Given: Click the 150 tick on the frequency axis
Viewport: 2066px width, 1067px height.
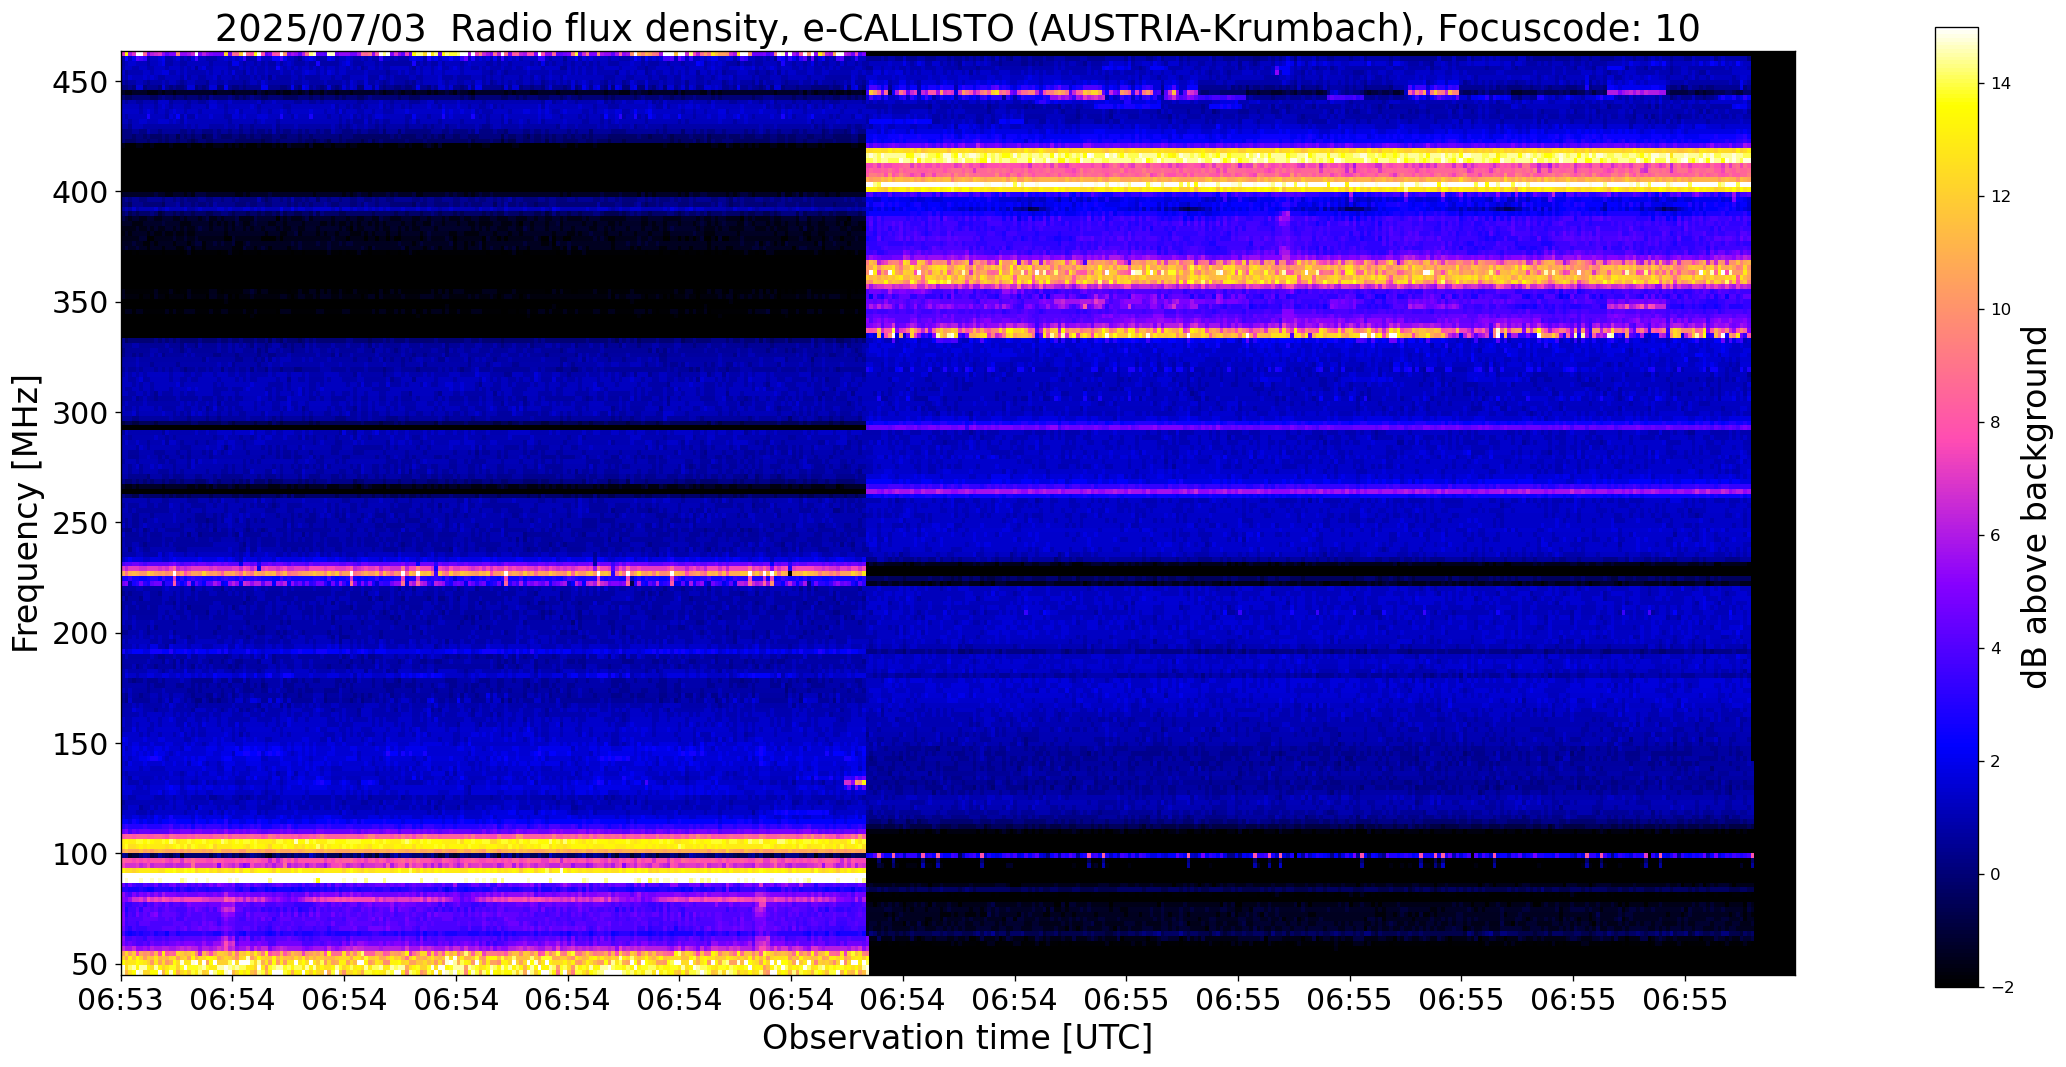Looking at the screenshot, I should pyautogui.click(x=78, y=743).
